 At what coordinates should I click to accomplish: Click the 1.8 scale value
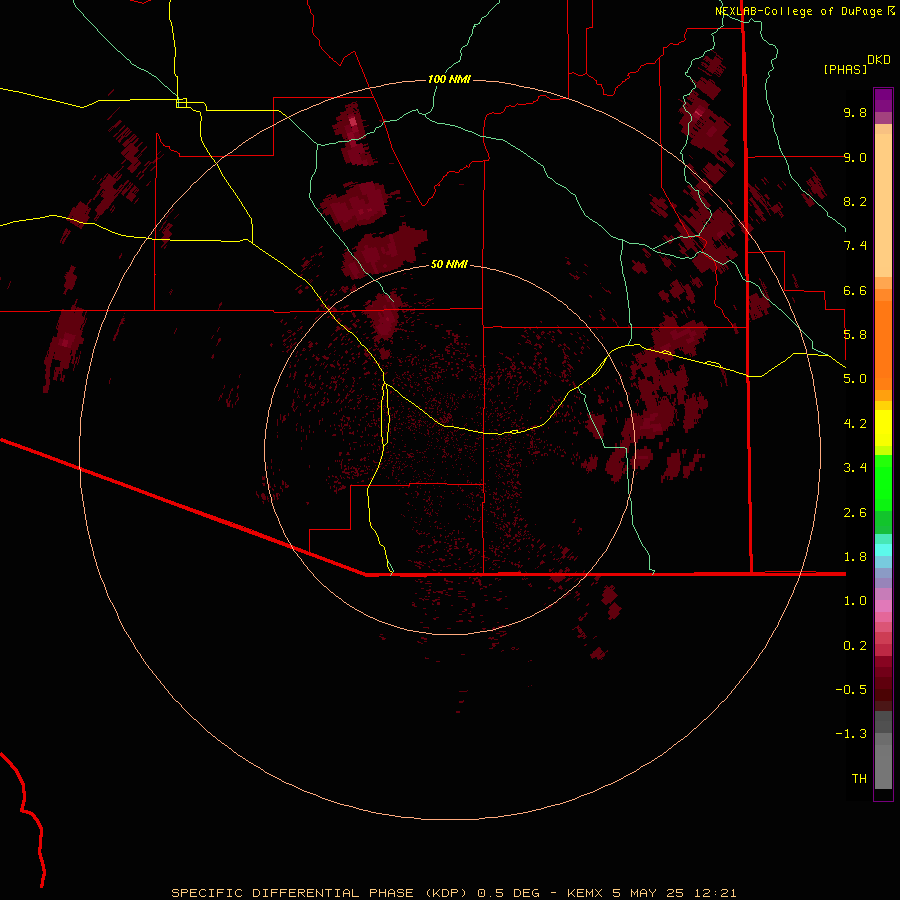pyautogui.click(x=855, y=557)
